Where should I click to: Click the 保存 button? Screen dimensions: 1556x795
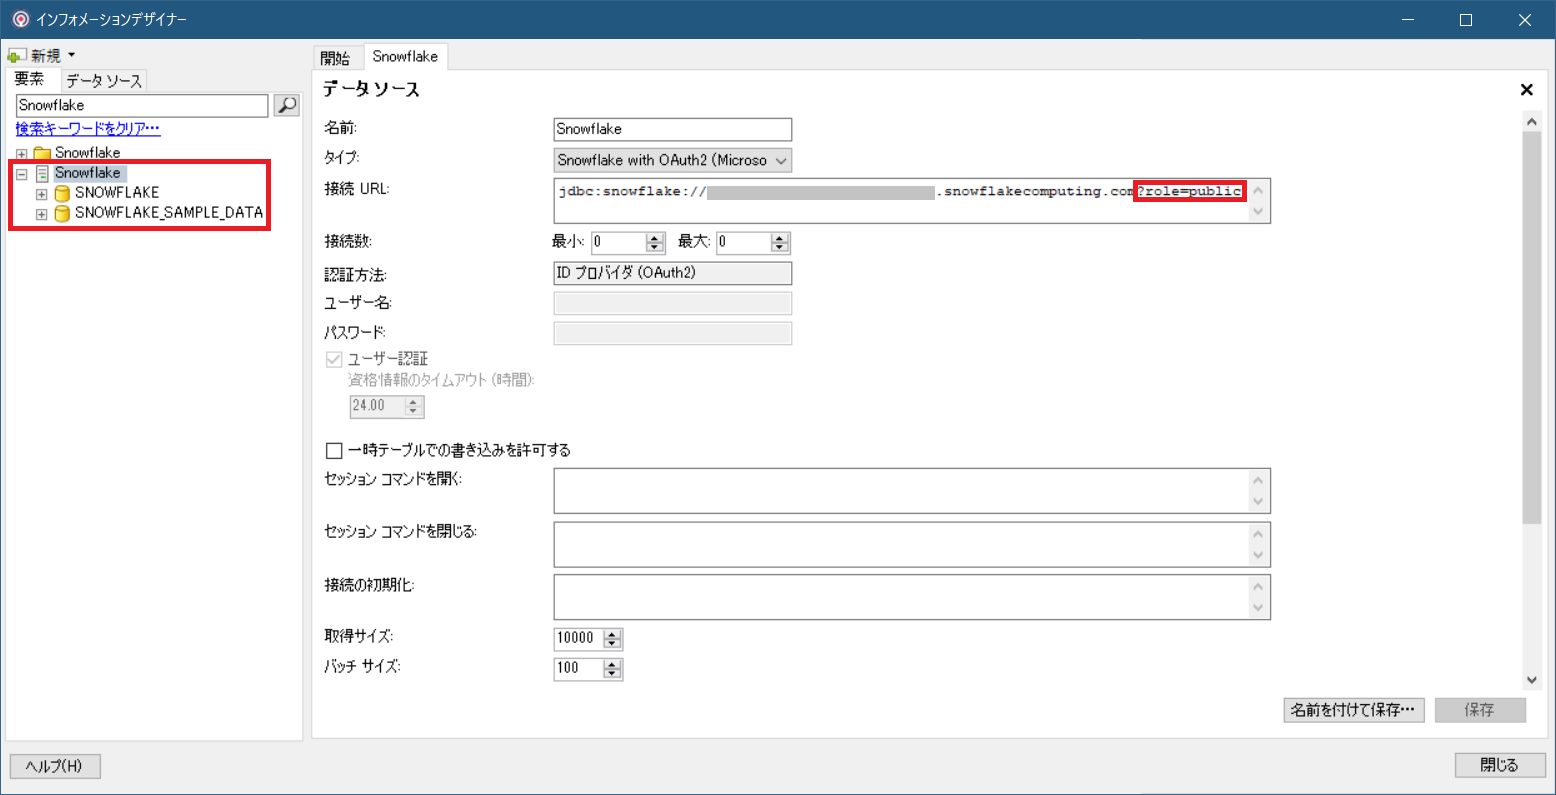click(x=1480, y=710)
